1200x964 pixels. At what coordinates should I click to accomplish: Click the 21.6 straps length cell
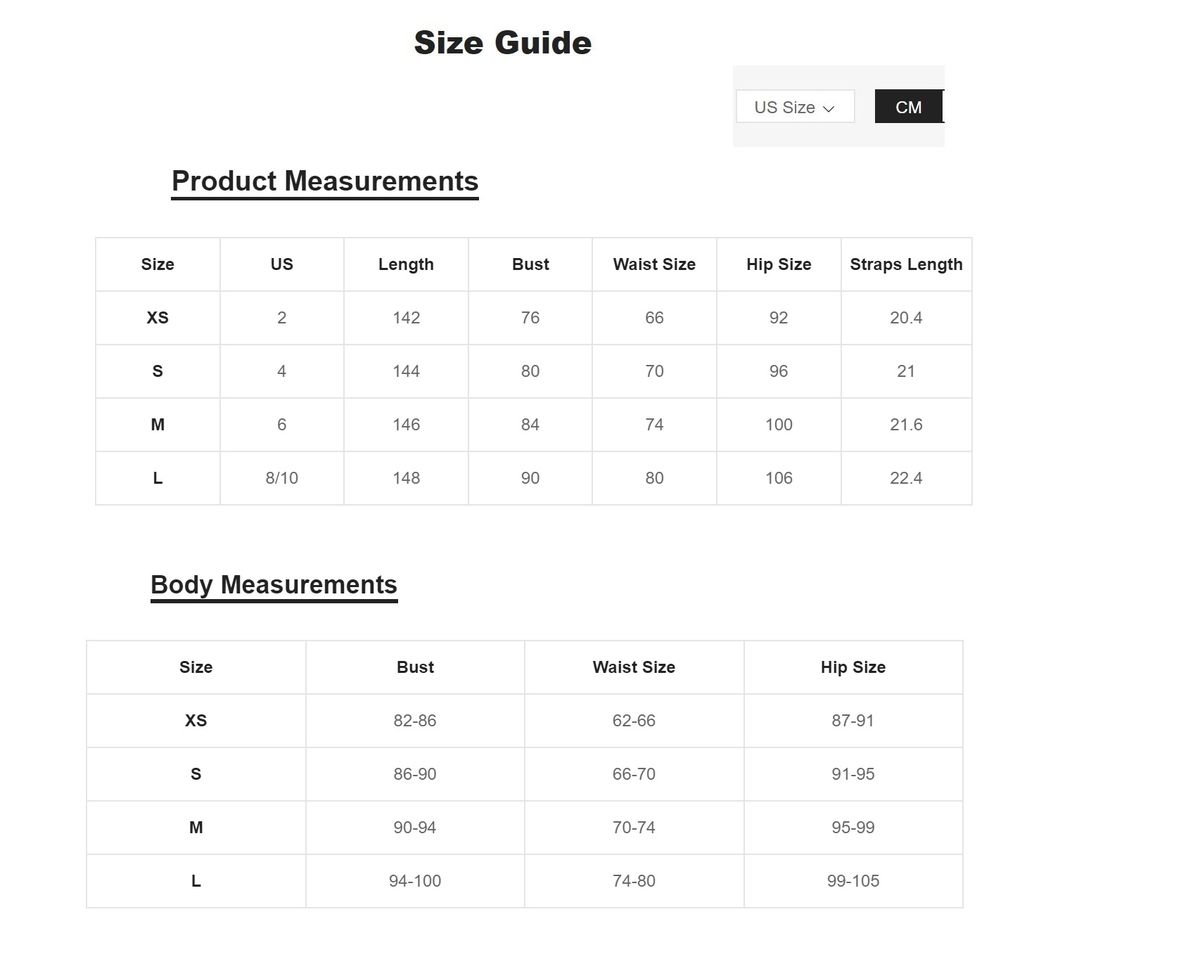coord(906,425)
